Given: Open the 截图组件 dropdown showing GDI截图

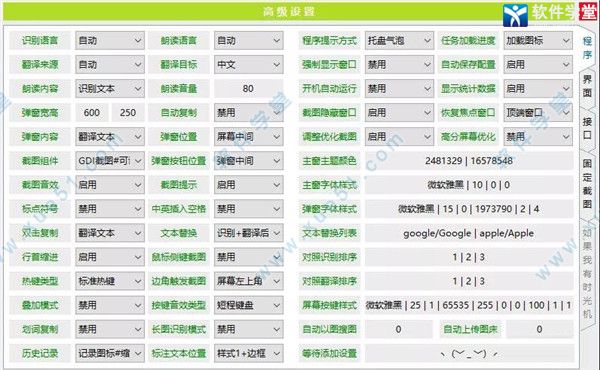Looking at the screenshot, I should point(110,161).
